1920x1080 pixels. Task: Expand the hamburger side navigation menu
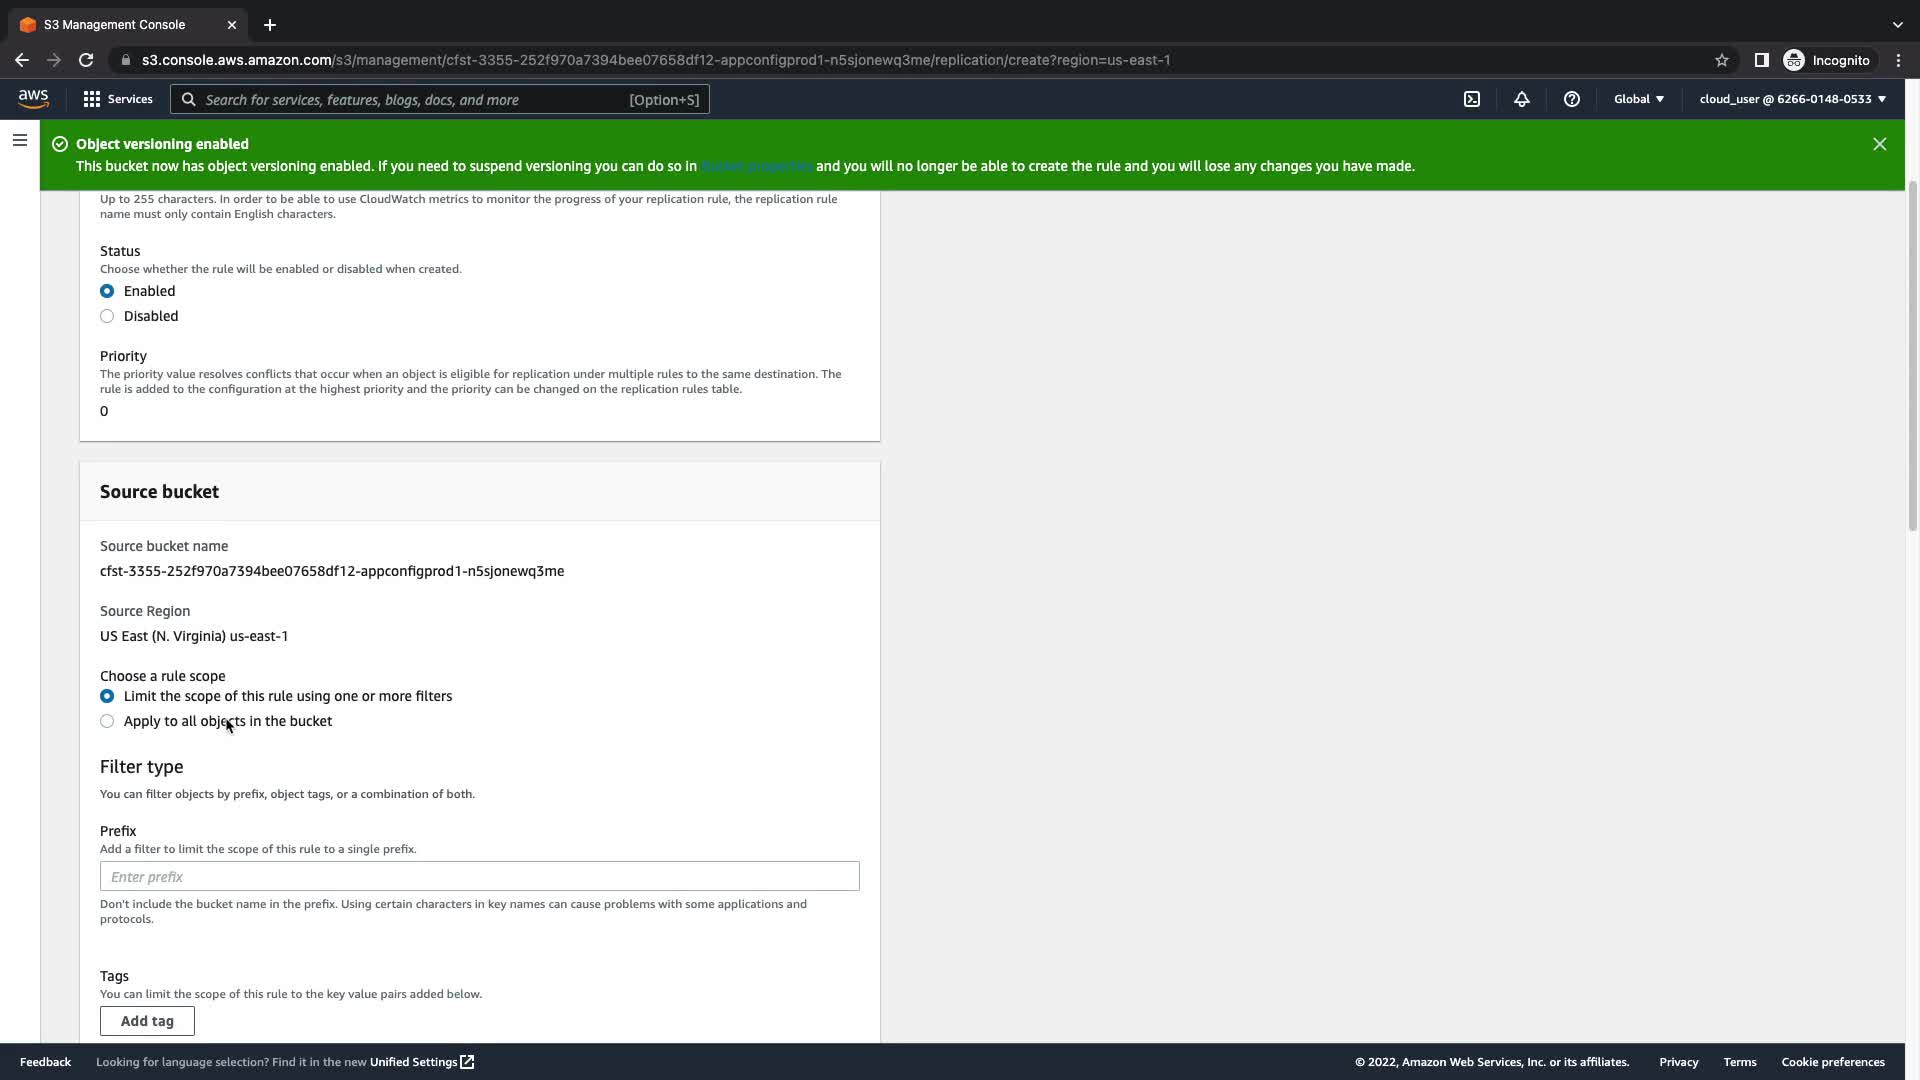click(20, 140)
